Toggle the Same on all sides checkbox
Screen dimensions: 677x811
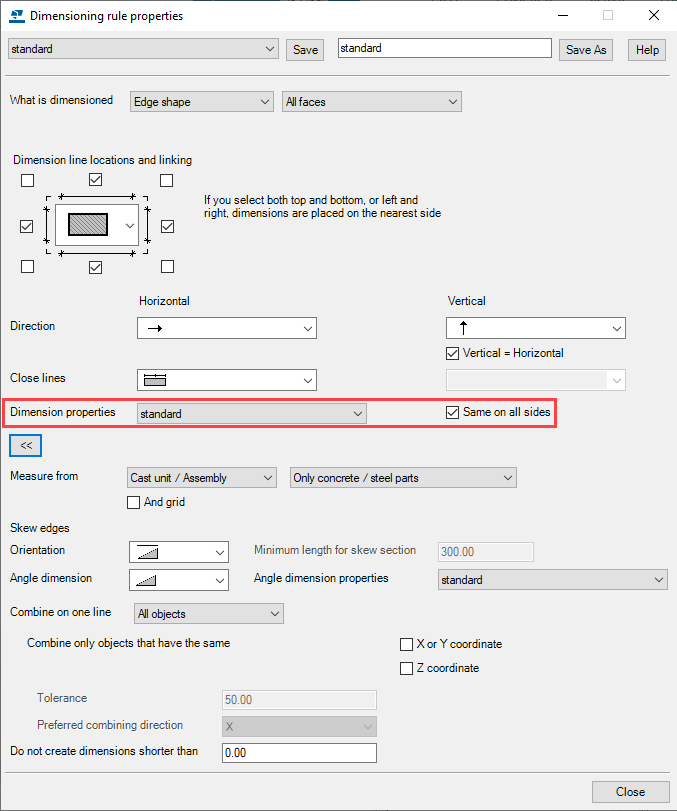tap(452, 412)
